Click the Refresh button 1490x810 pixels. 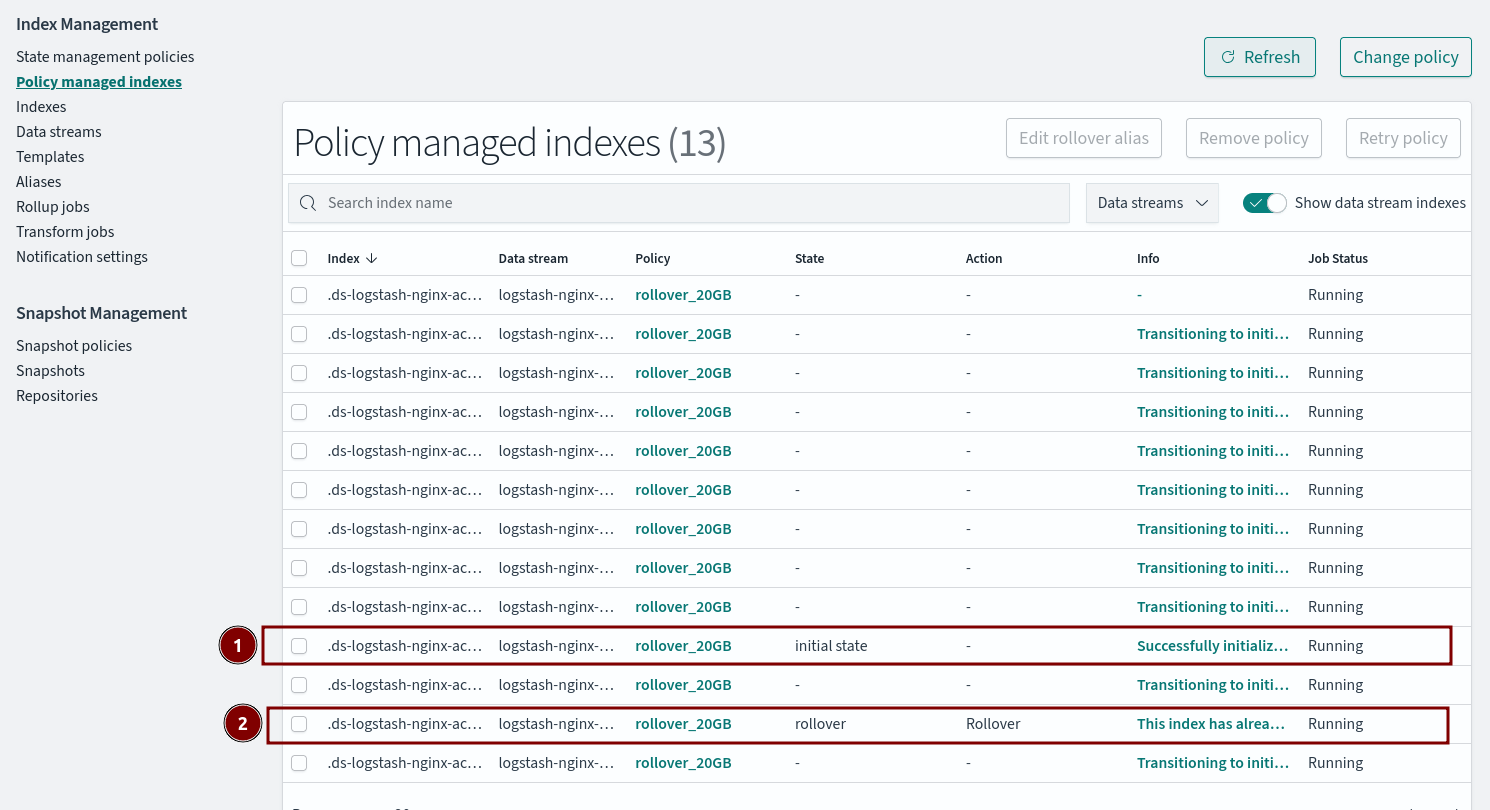pyautogui.click(x=1259, y=57)
